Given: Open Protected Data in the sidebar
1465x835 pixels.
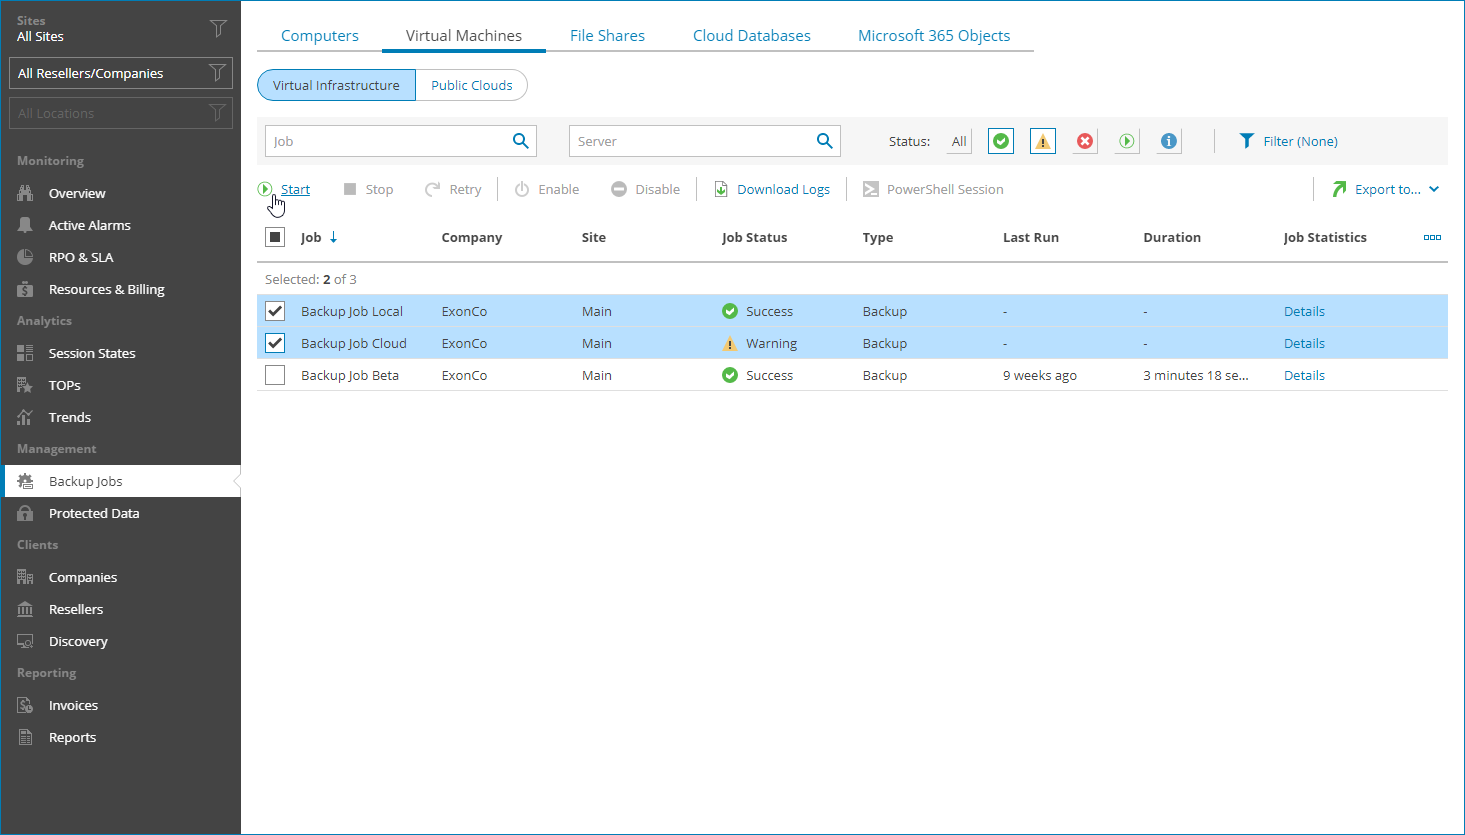Looking at the screenshot, I should [94, 513].
